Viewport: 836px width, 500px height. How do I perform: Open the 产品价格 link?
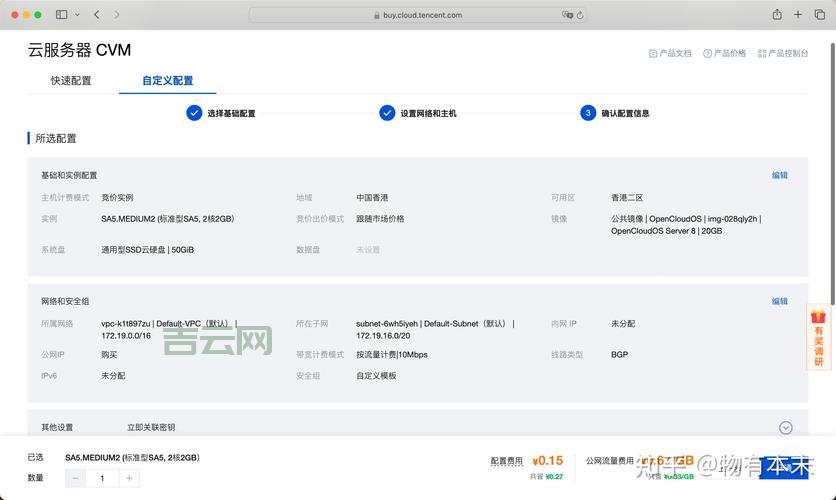click(725, 54)
